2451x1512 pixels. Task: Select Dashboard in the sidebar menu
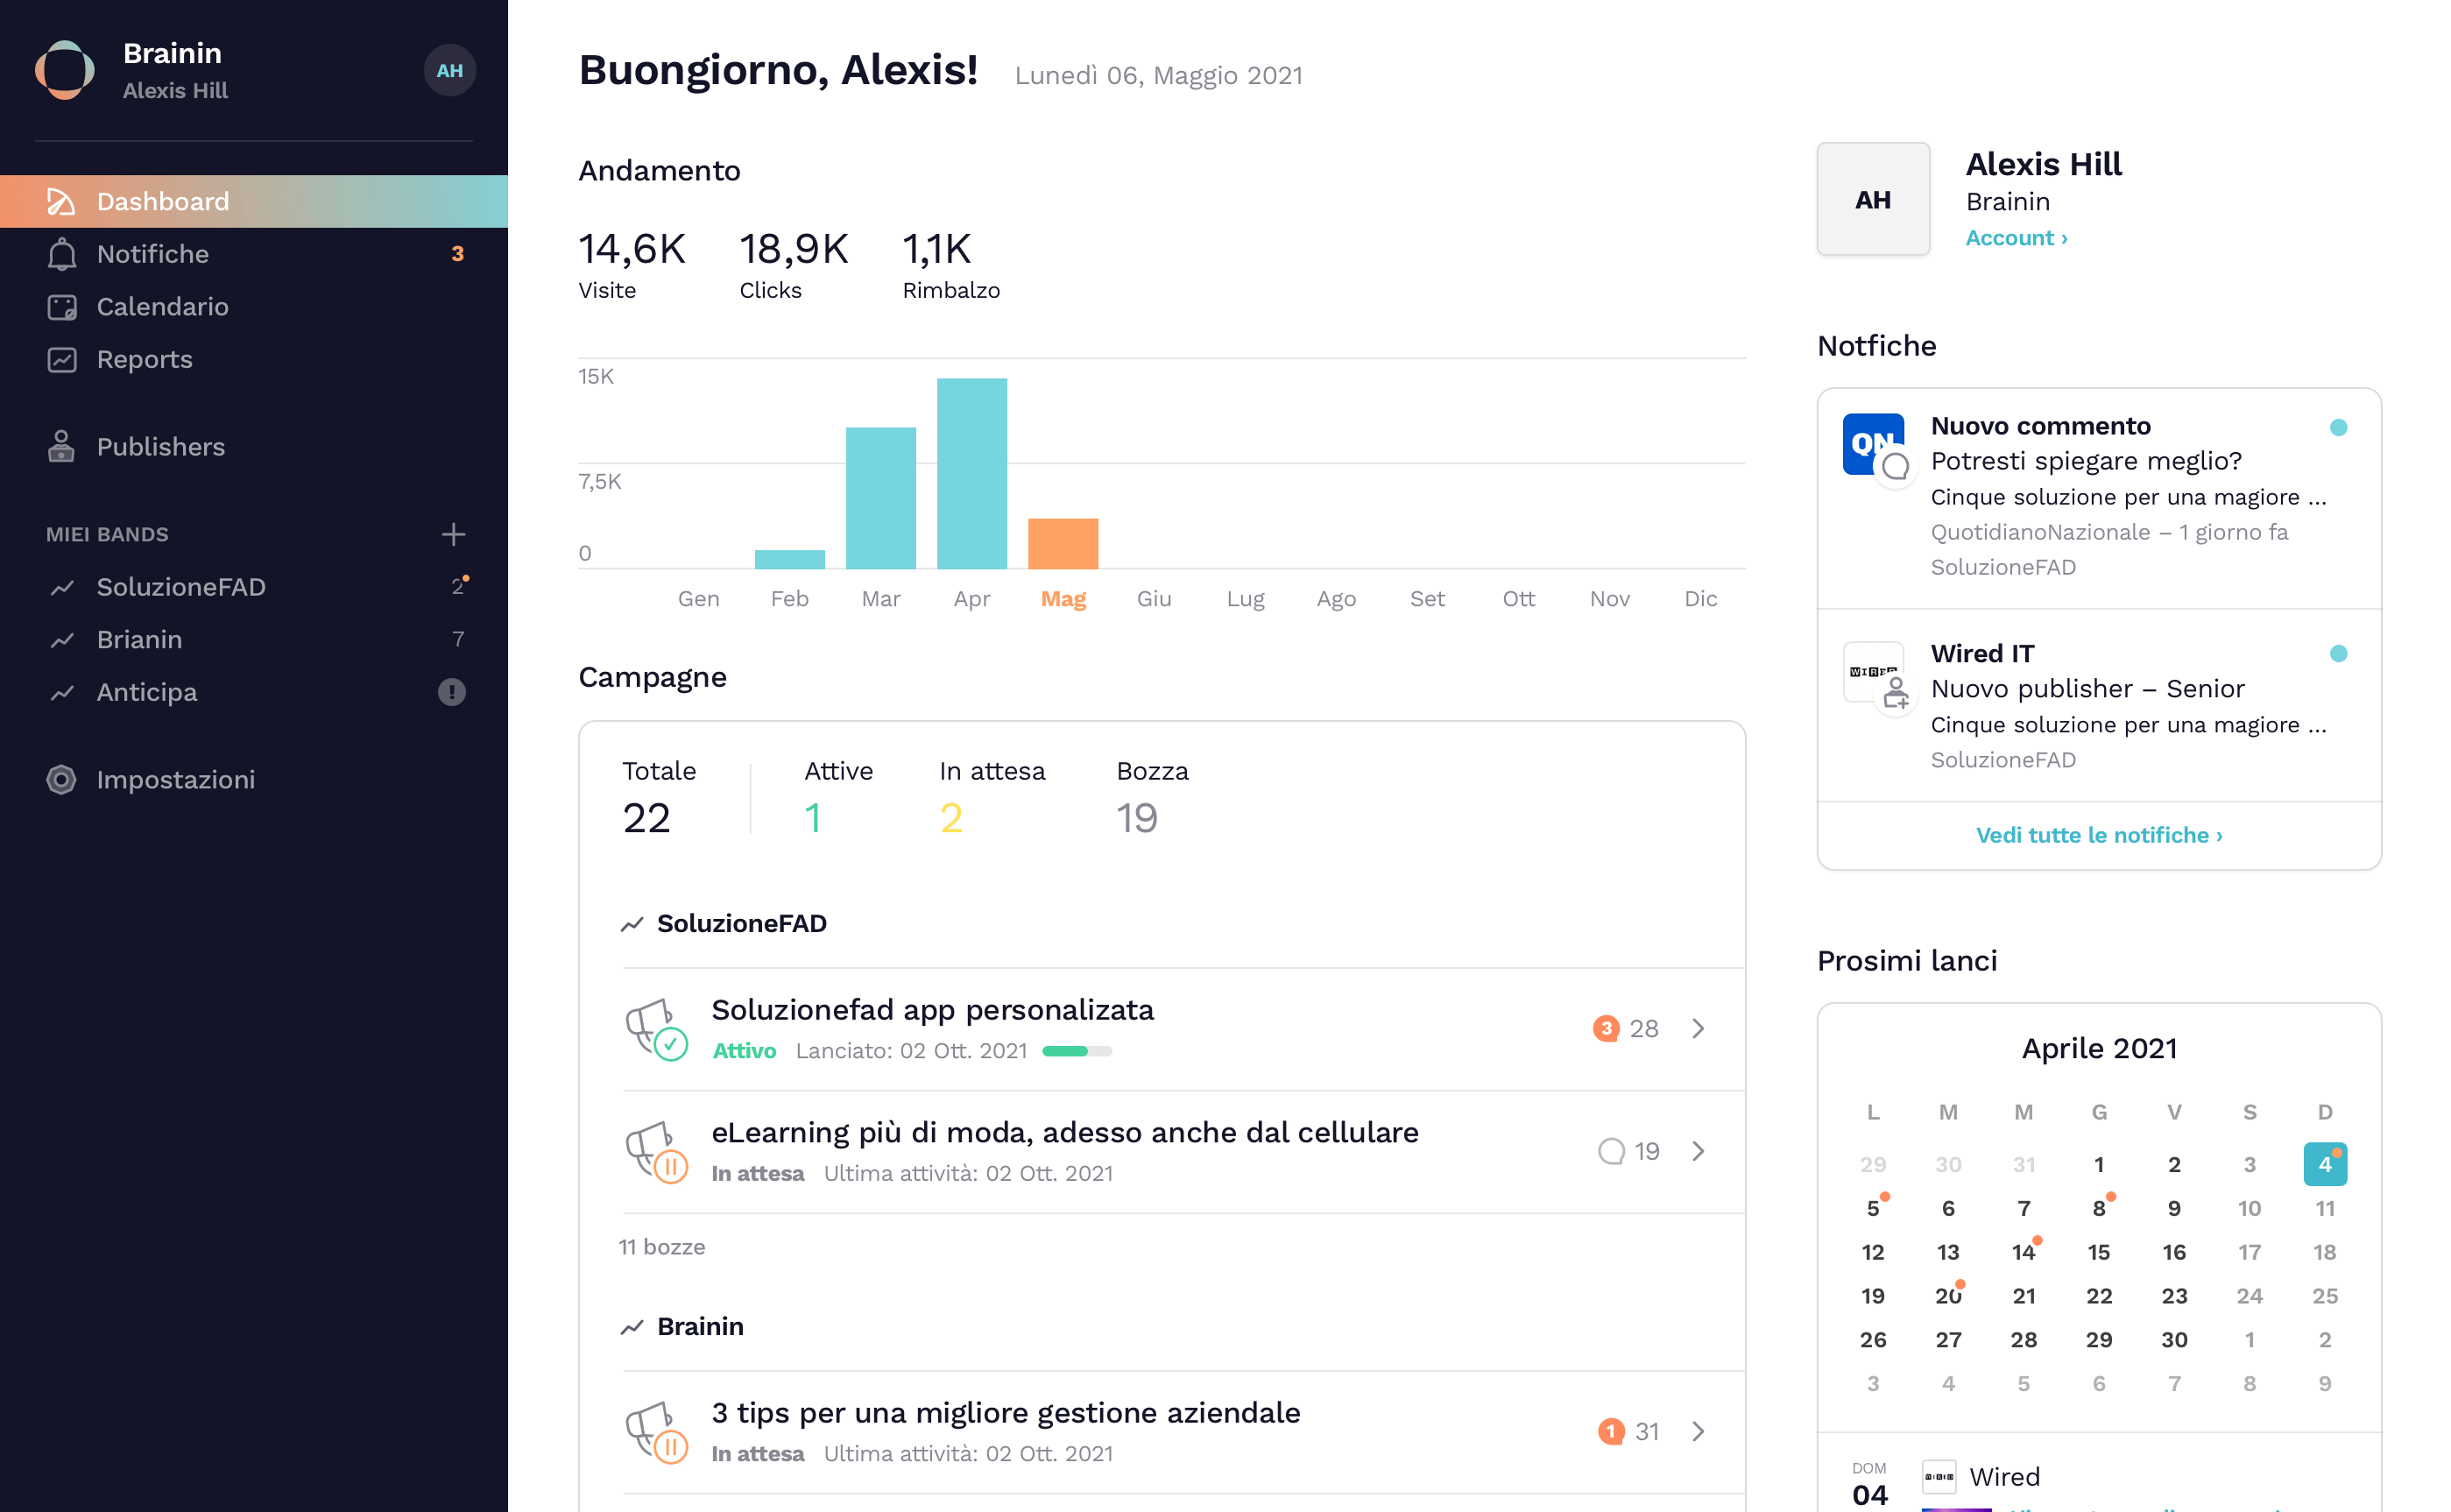[x=163, y=201]
